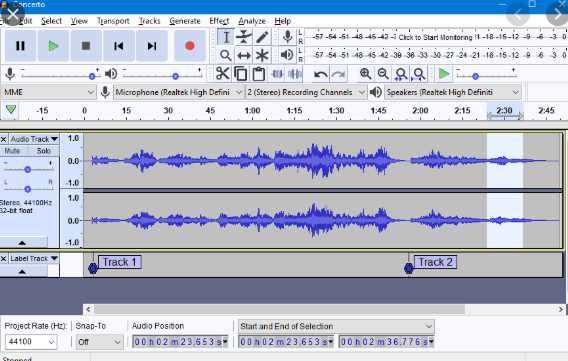
Task: Click the Play-at-speed green button
Action: pyautogui.click(x=444, y=74)
